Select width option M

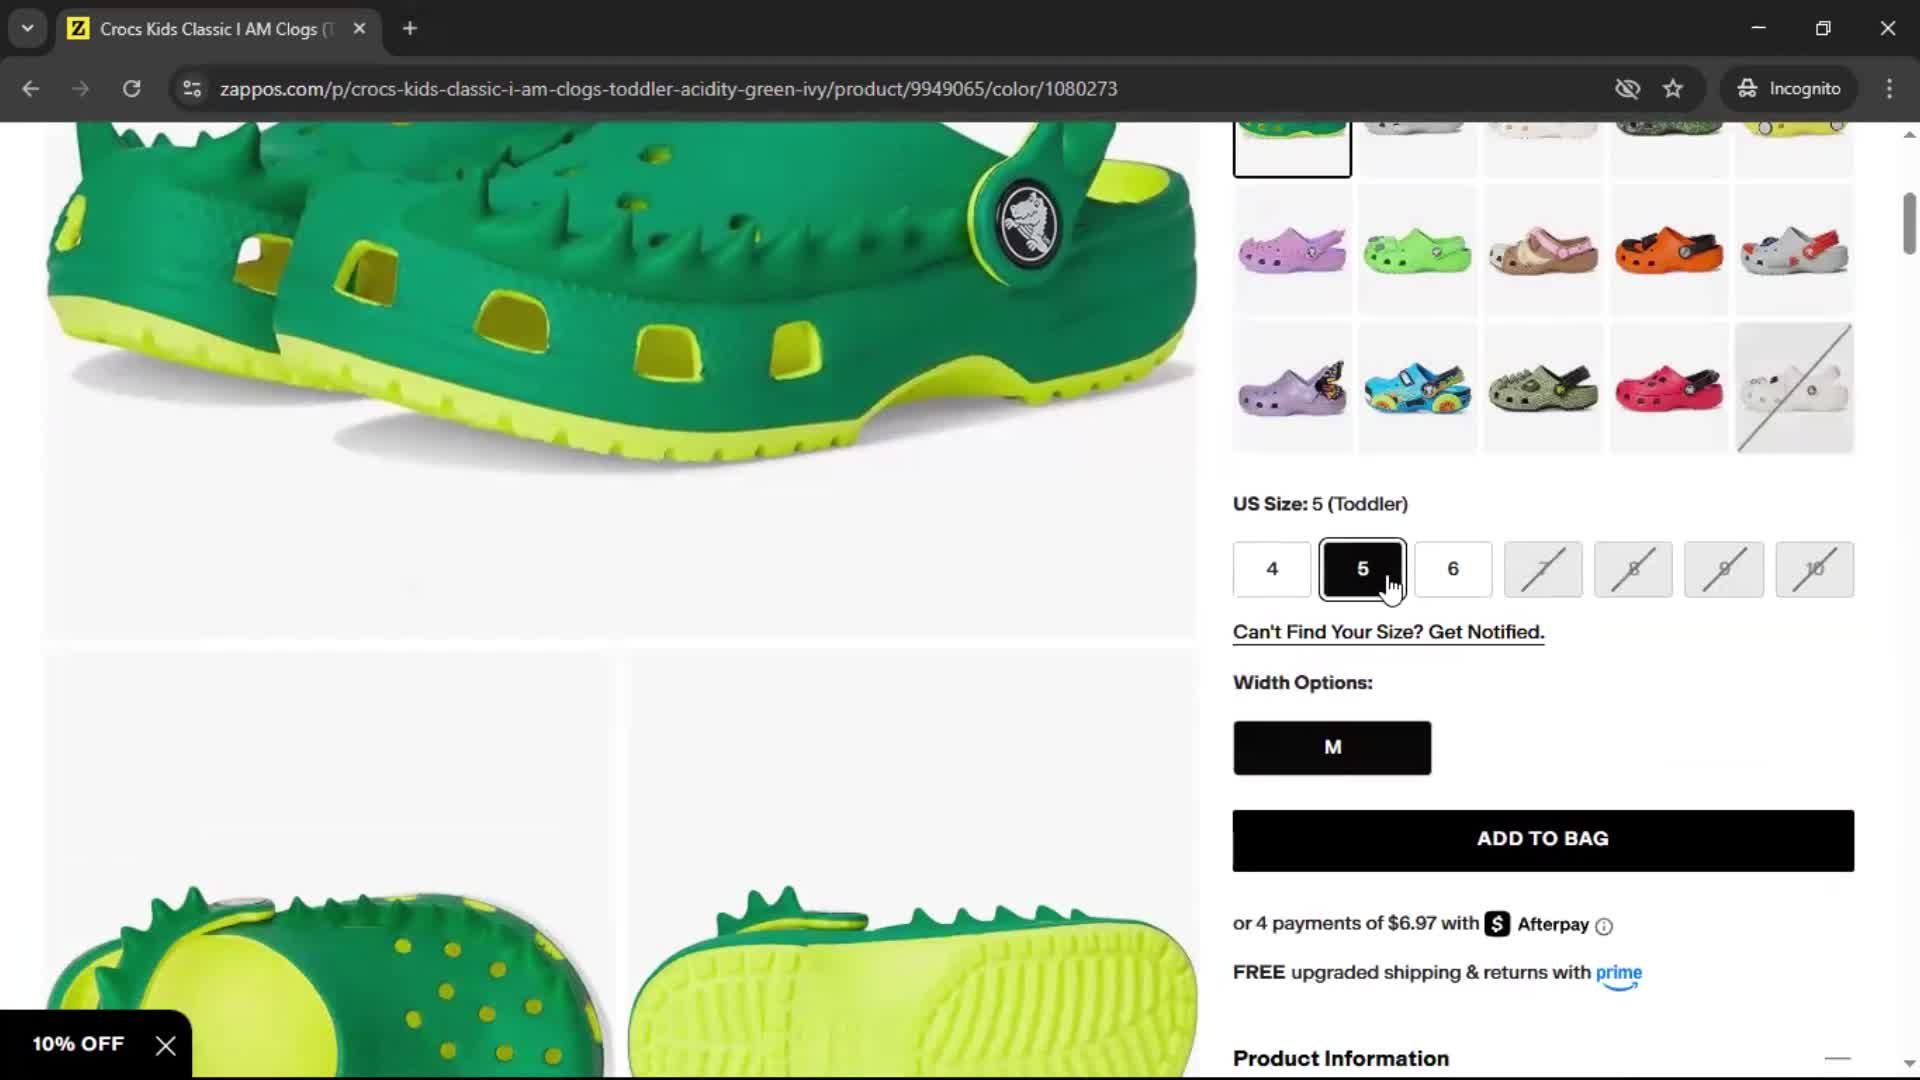[x=1332, y=748]
